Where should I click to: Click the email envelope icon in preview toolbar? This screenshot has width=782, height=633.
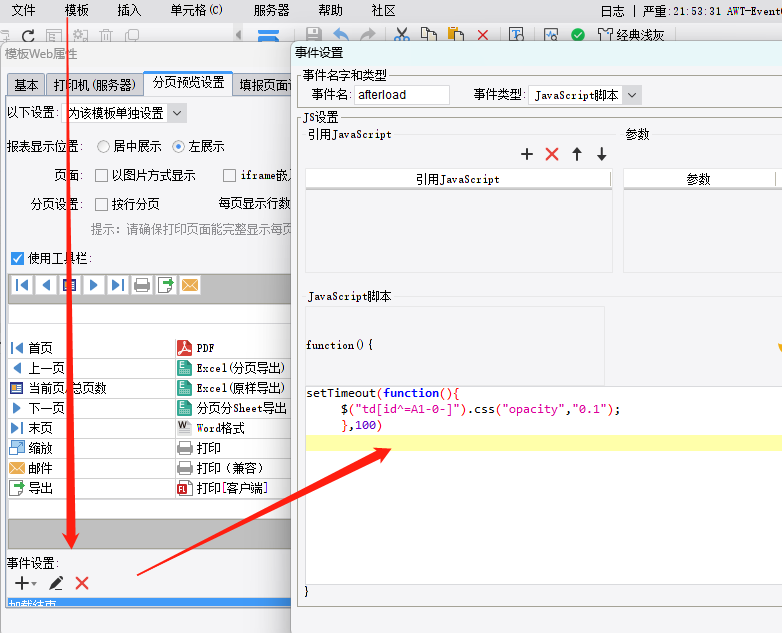point(190,285)
